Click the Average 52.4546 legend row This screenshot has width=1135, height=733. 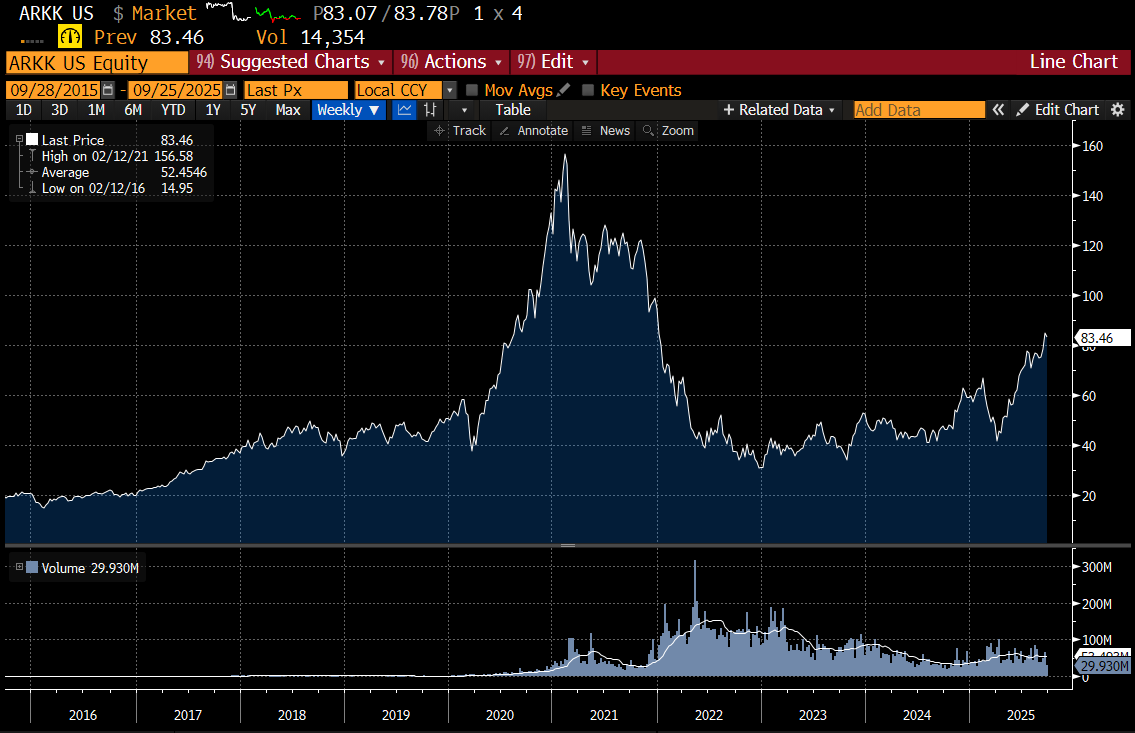[124, 172]
